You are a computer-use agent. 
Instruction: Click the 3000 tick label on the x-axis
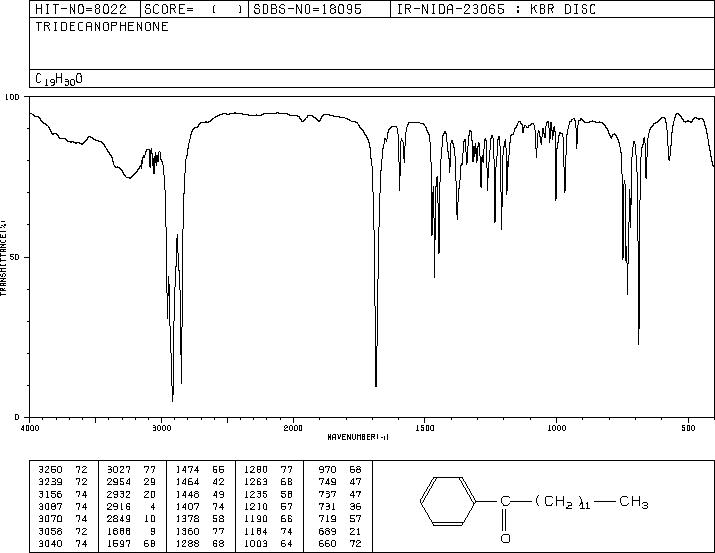(161, 428)
